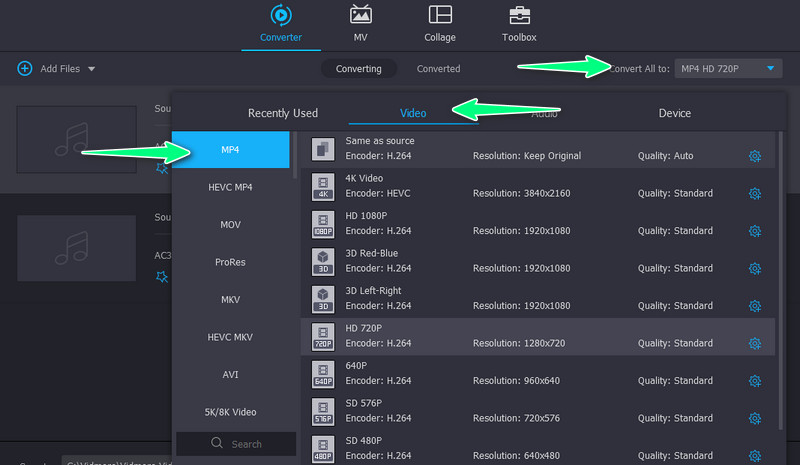
Task: Open settings gear for Same as source
Action: click(x=755, y=156)
